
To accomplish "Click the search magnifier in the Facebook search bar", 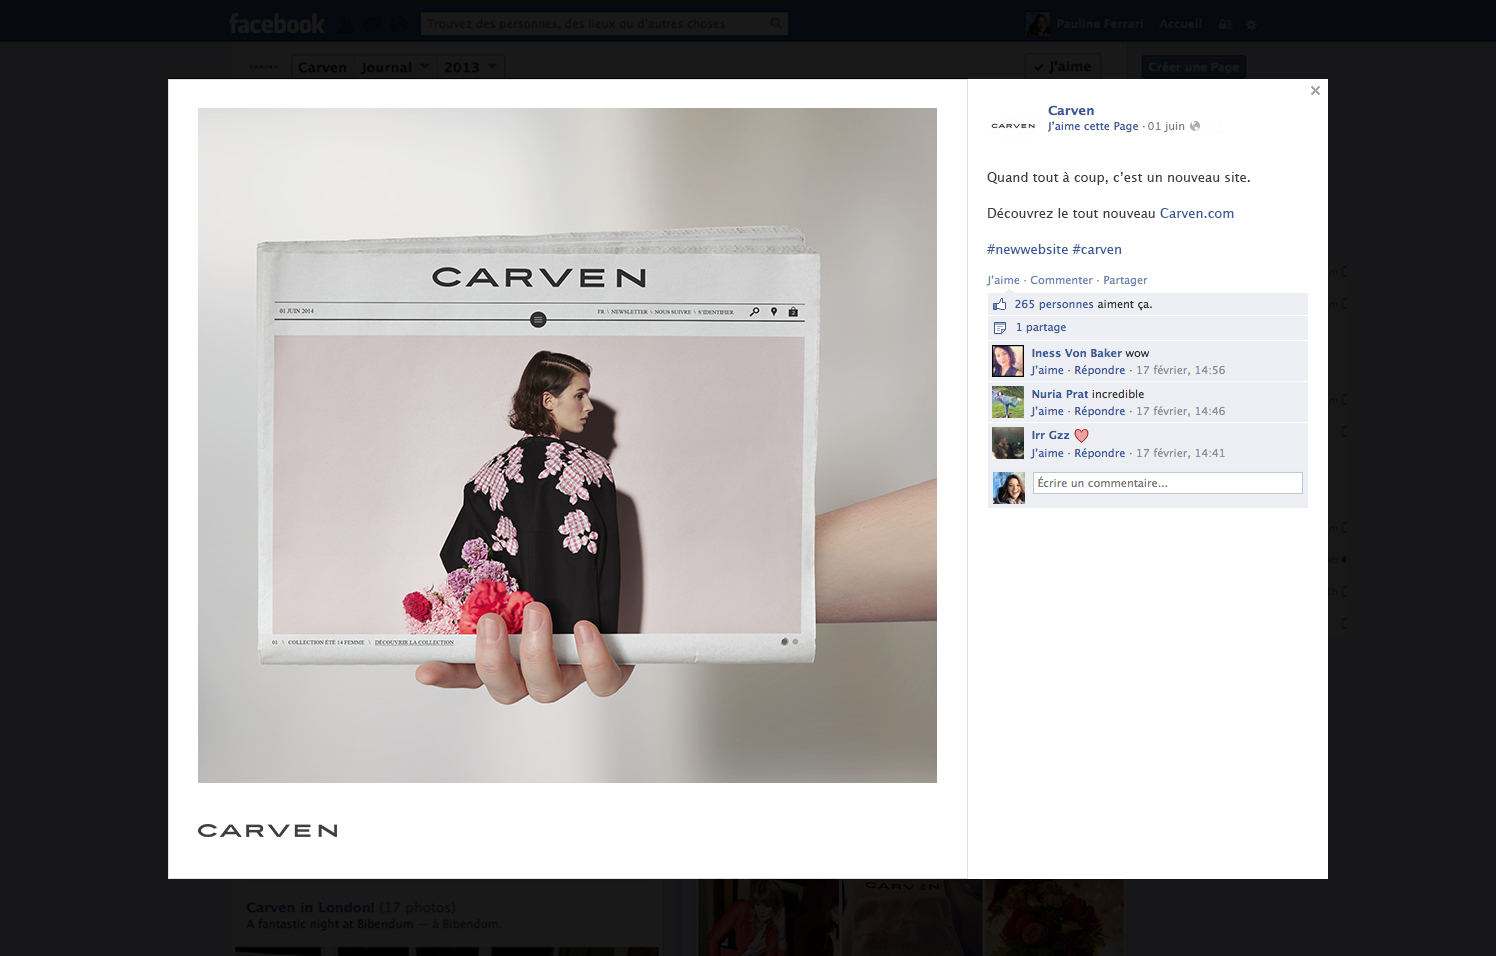I will pos(776,22).
